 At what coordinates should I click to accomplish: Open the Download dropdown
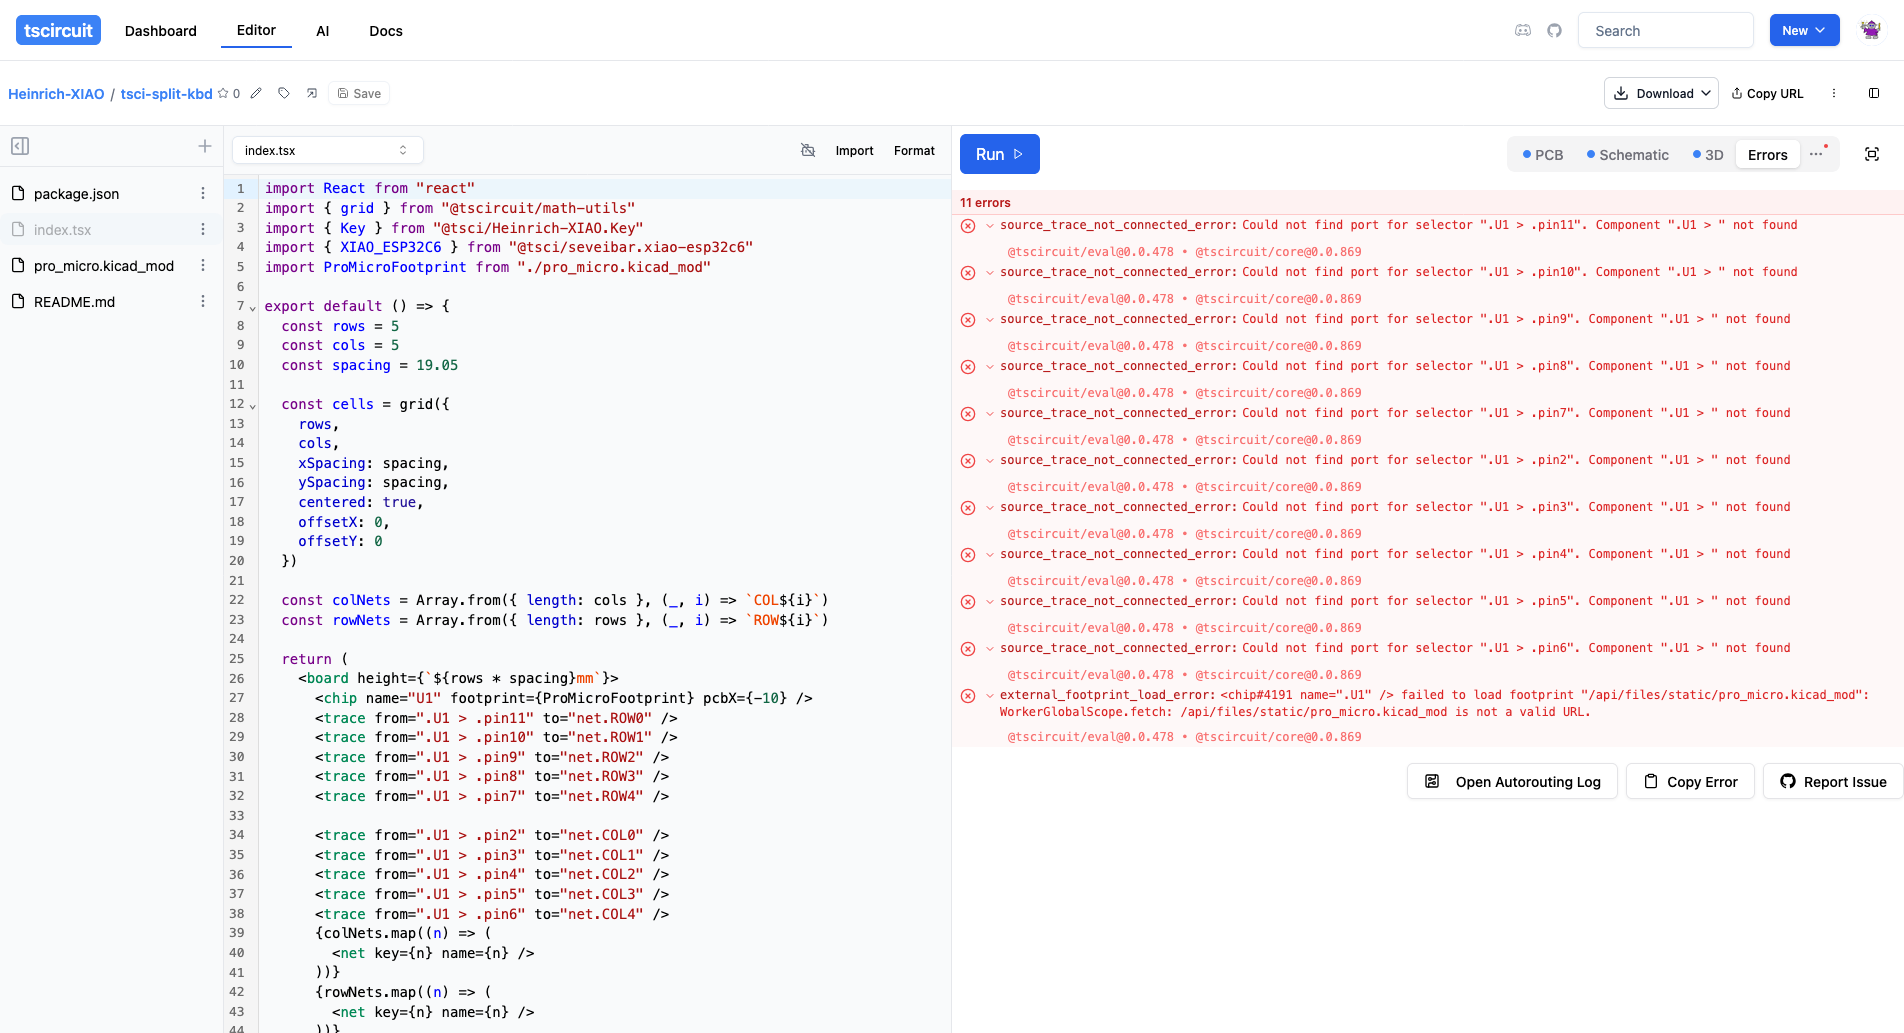point(1661,93)
